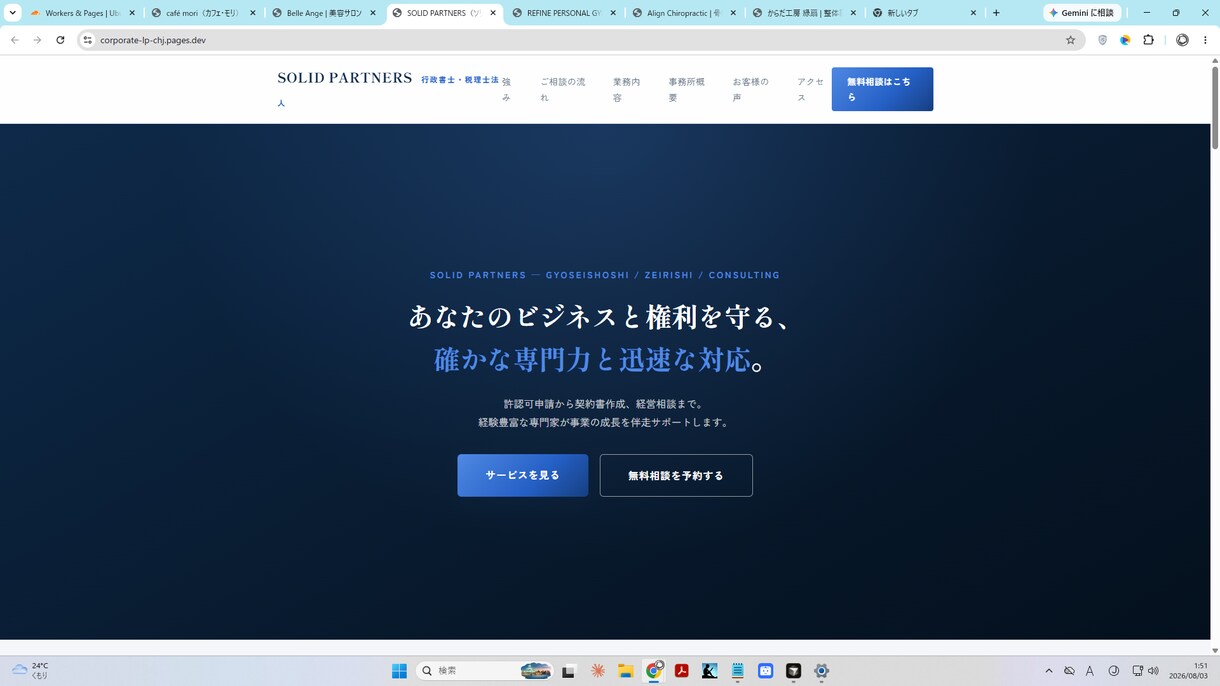This screenshot has height=686, width=1220.
Task: Click the 無料相談はこちら header button
Action: click(882, 89)
